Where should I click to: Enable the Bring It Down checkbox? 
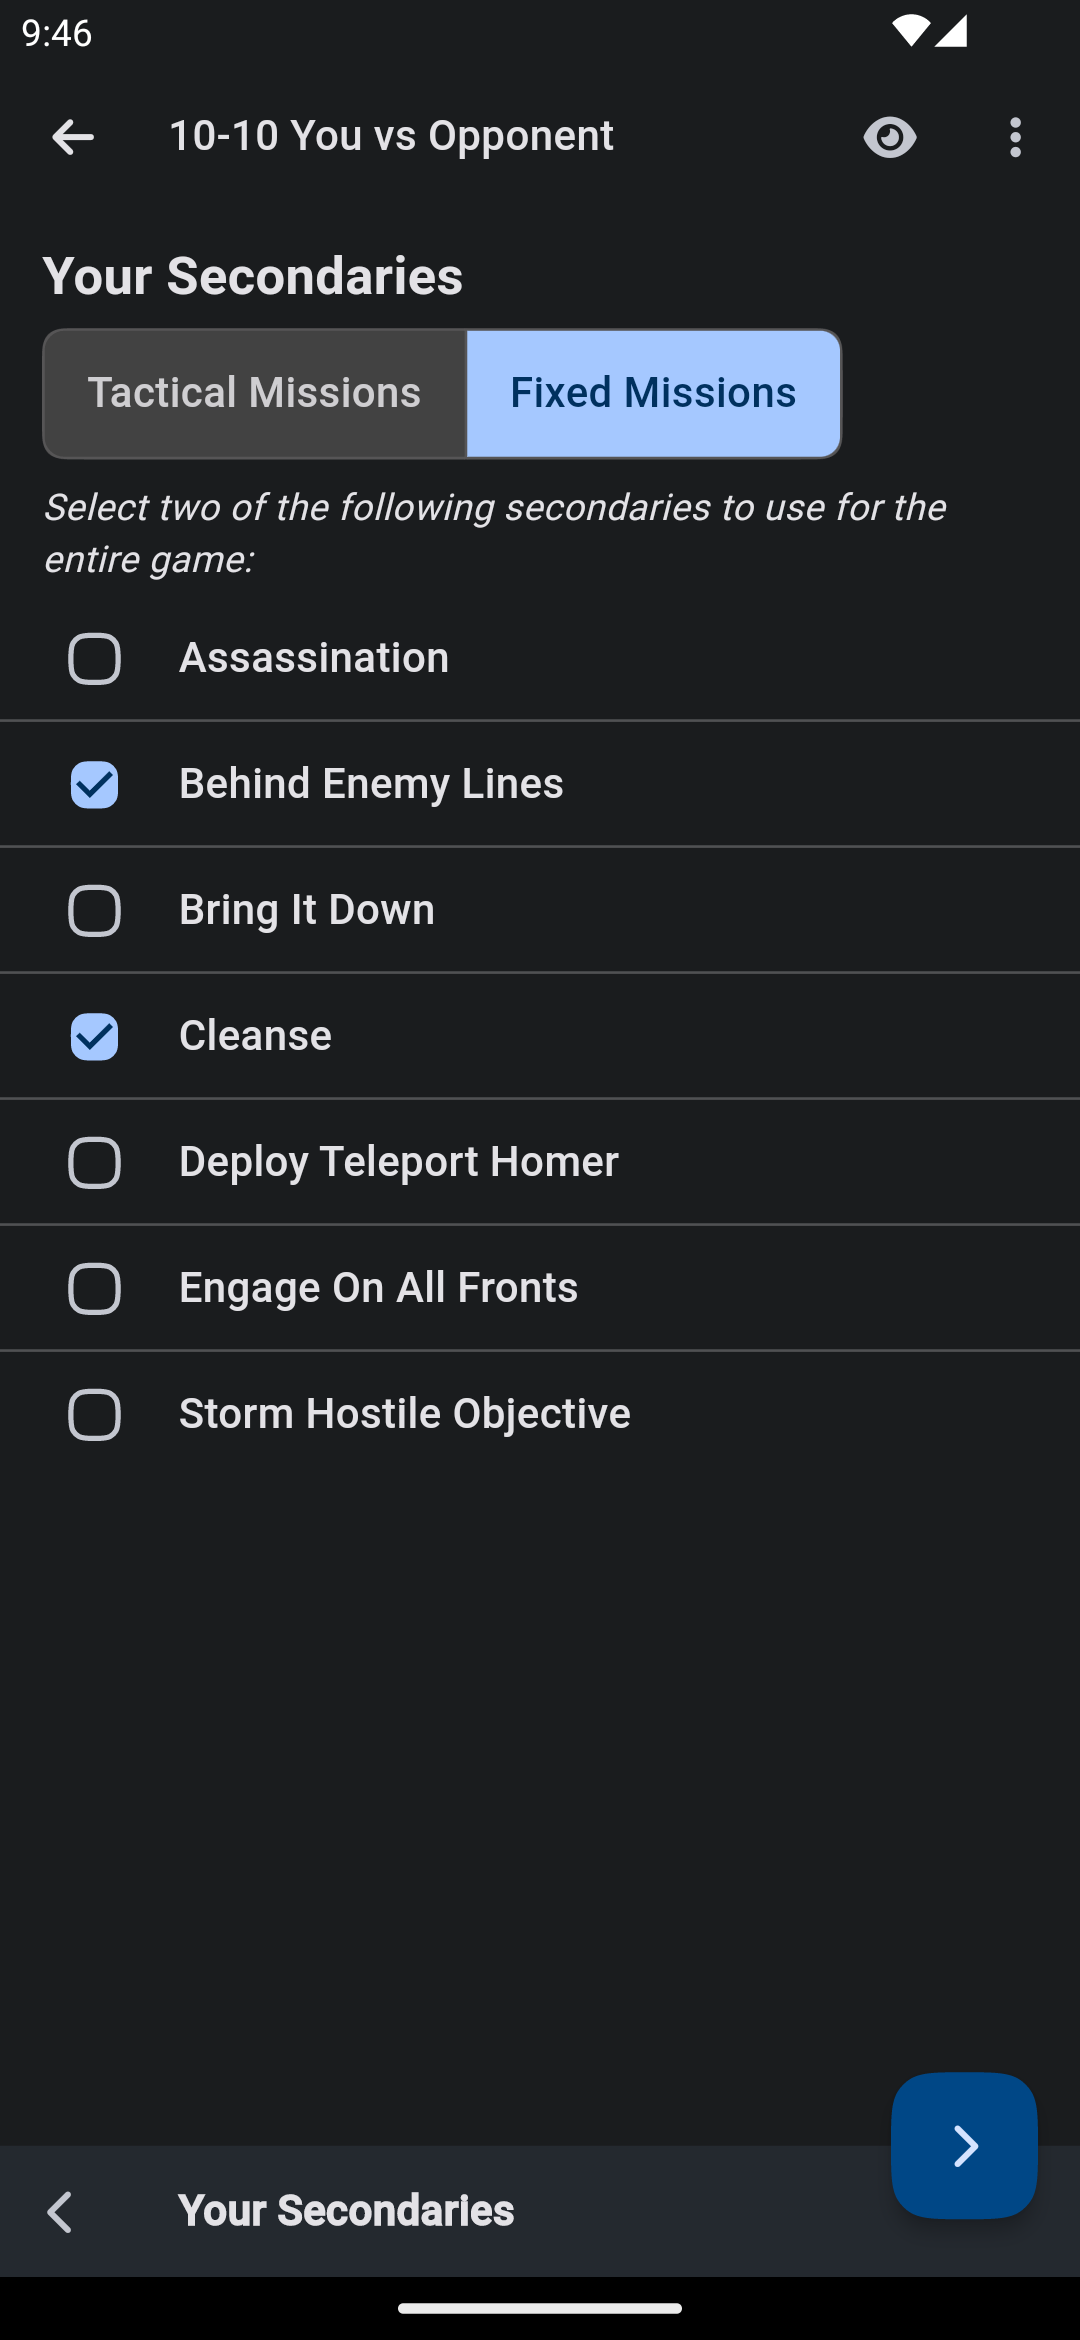point(94,911)
